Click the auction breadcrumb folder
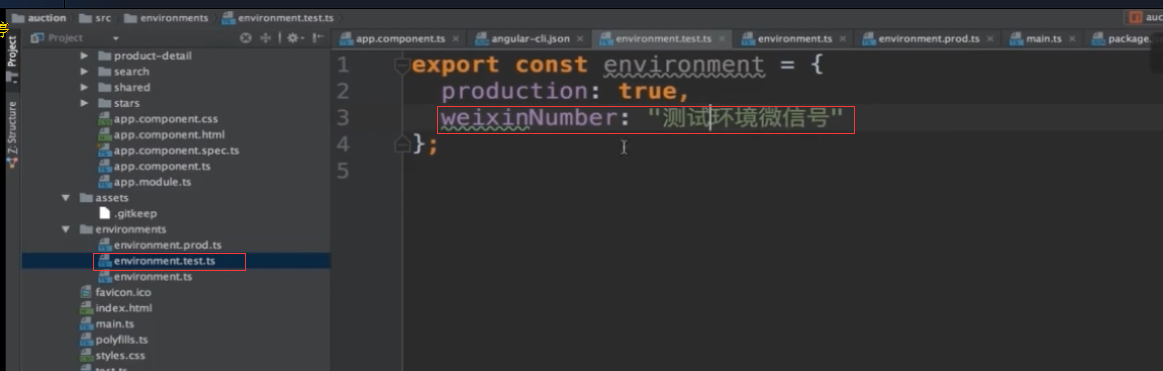1163x371 pixels. point(39,18)
